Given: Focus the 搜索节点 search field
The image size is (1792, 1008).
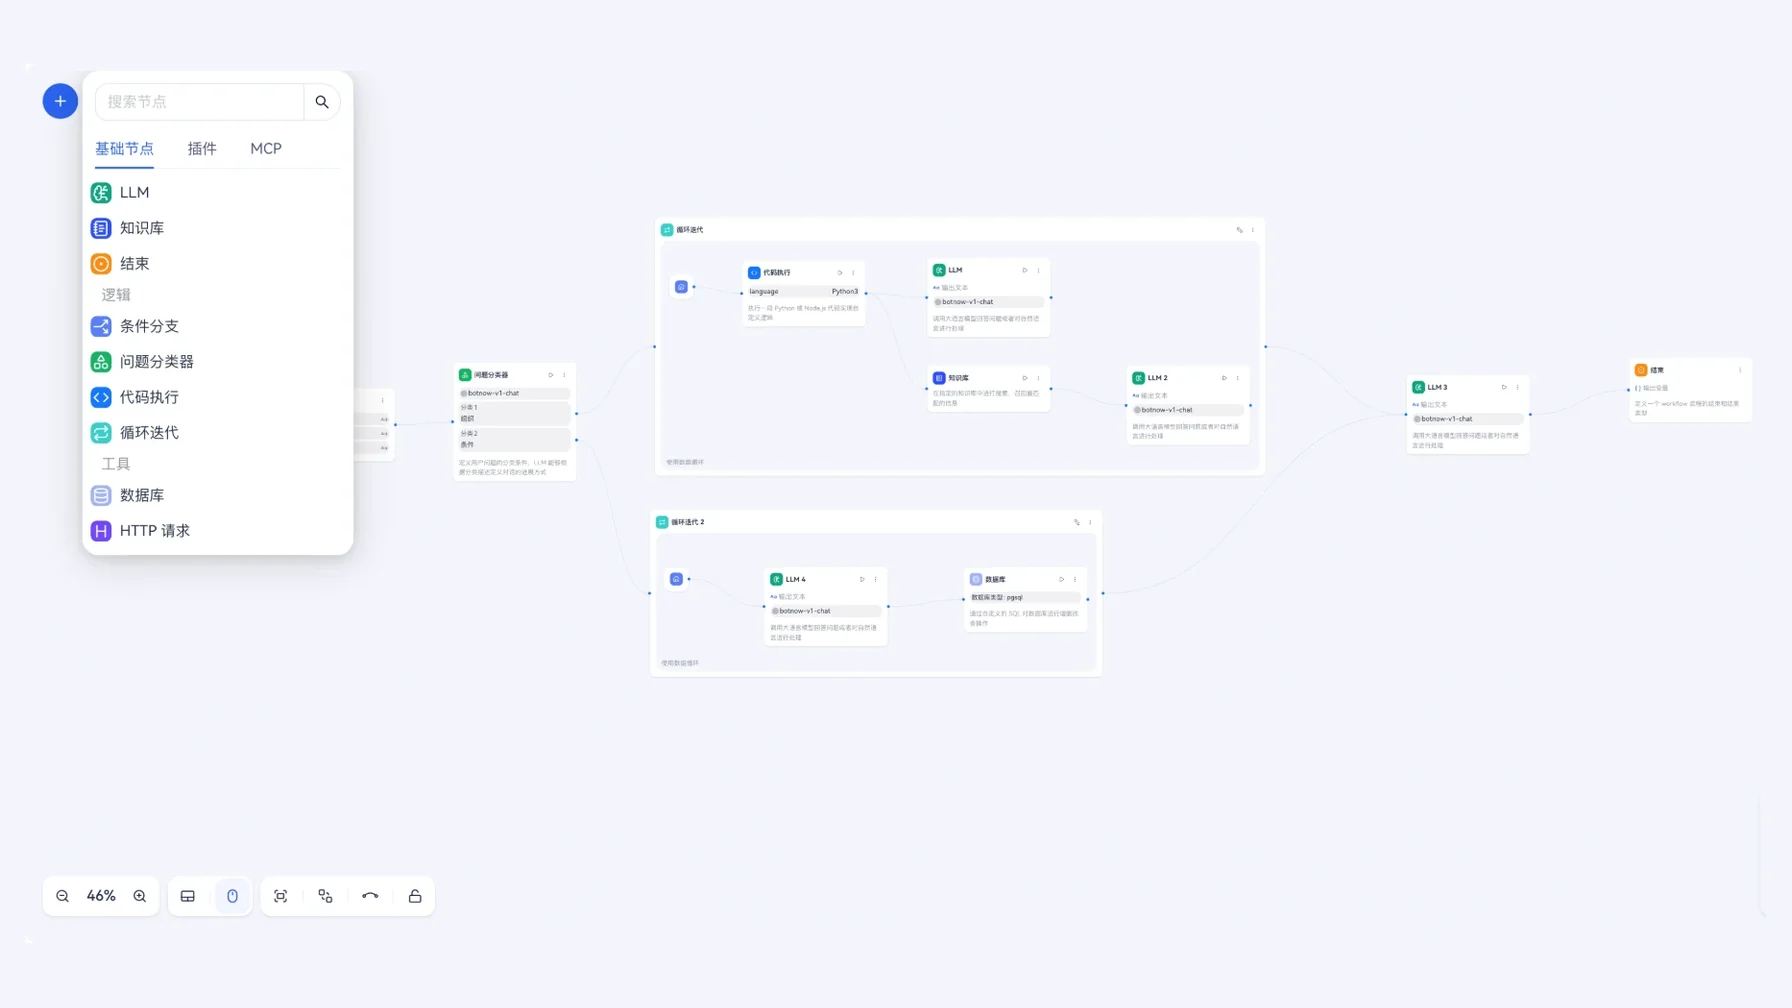Looking at the screenshot, I should 200,102.
